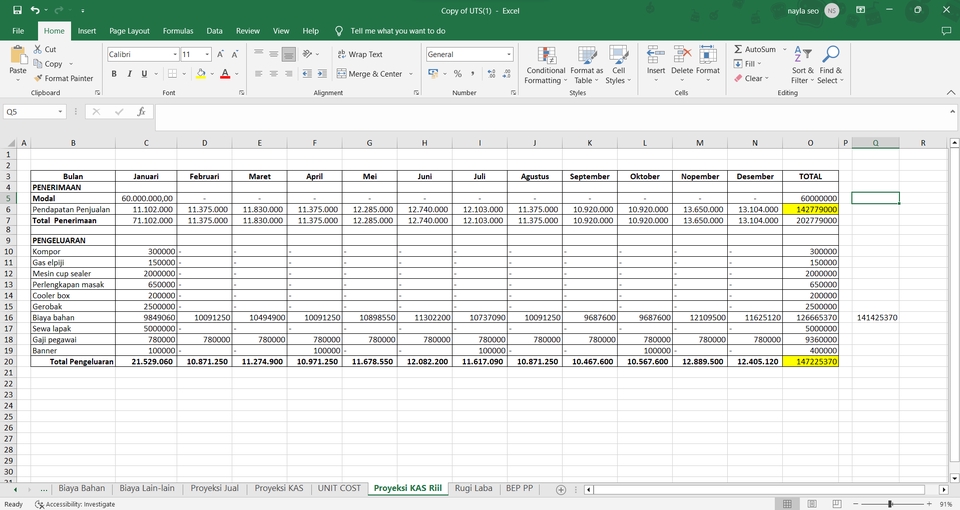Open Sort & Filter menu
This screenshot has height=510, width=960.
802,65
